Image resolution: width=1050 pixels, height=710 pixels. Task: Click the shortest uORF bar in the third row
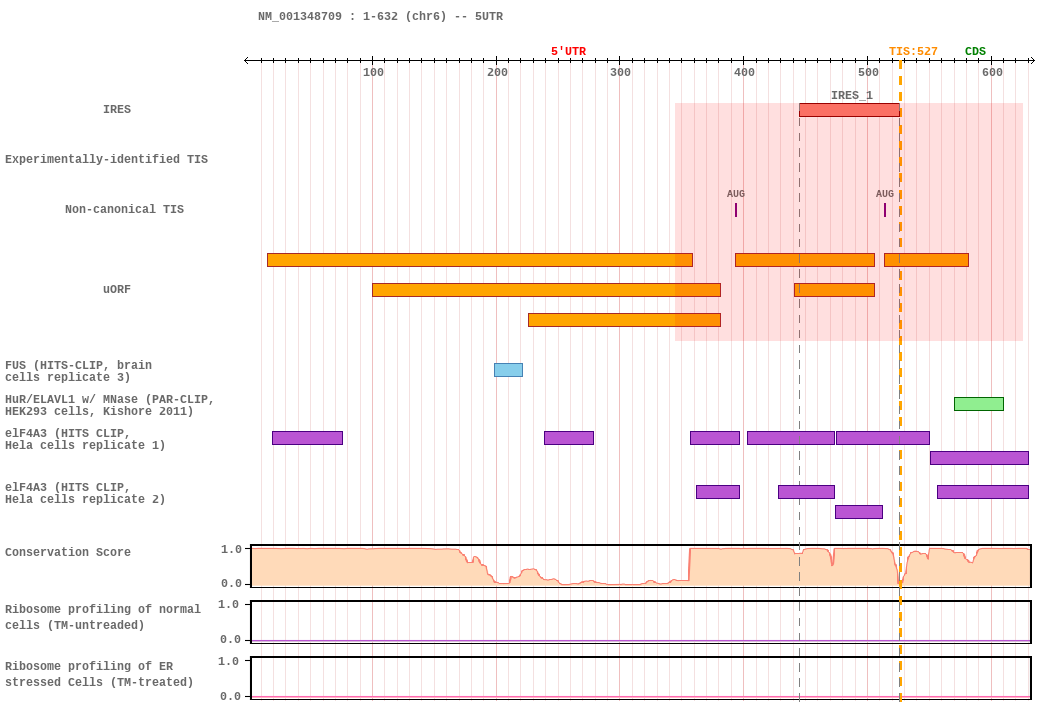(624, 320)
